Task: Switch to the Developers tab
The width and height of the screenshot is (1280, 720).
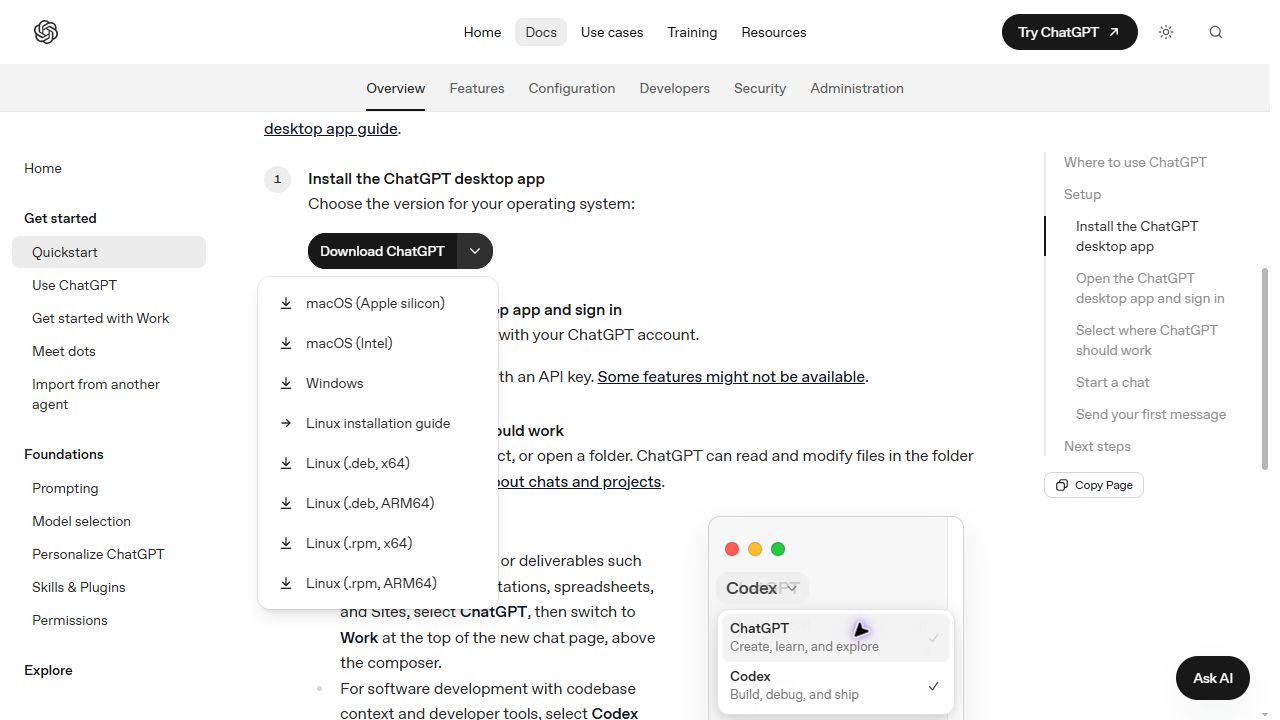Action: click(675, 88)
